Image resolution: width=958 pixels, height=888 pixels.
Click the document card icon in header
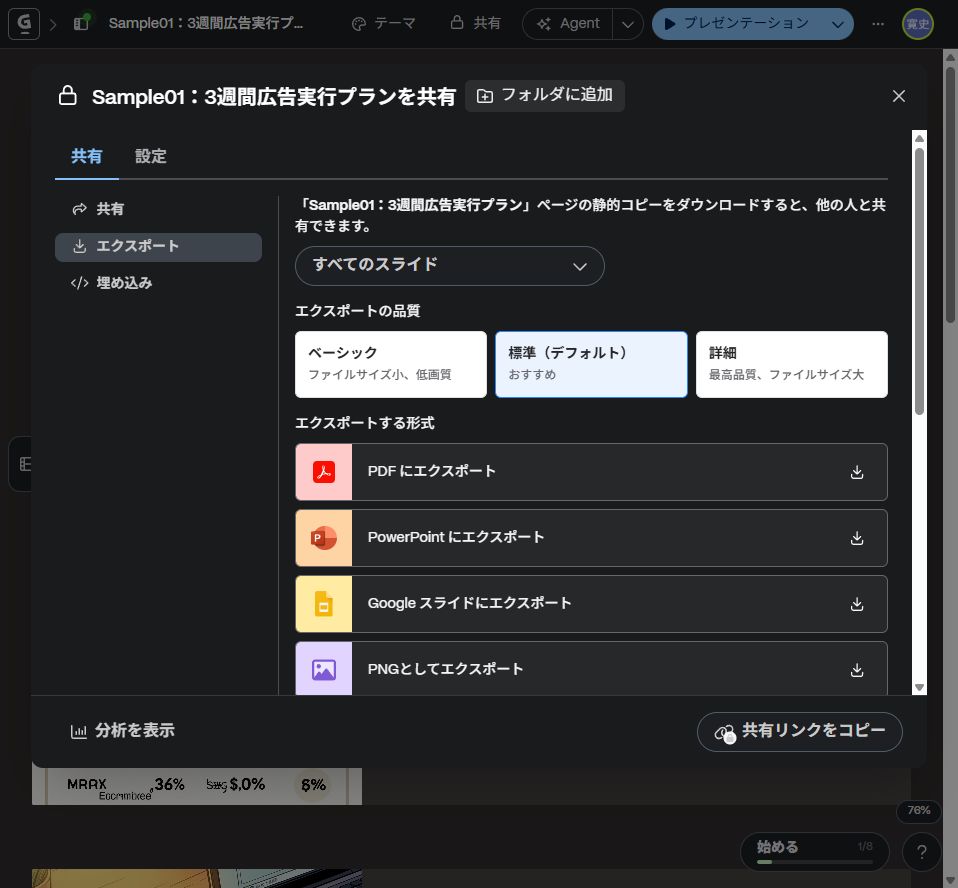coord(81,23)
